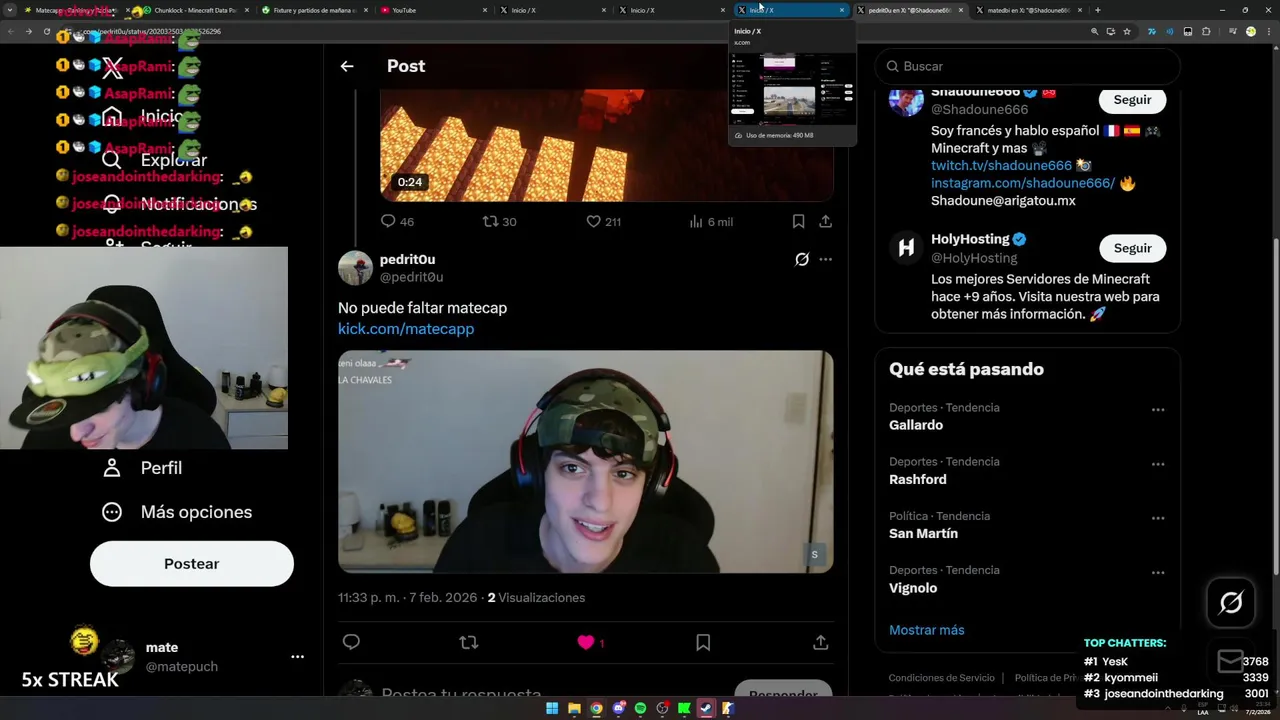Open Rashford trending topic
Image resolution: width=1280 pixels, height=720 pixels.
918,479
